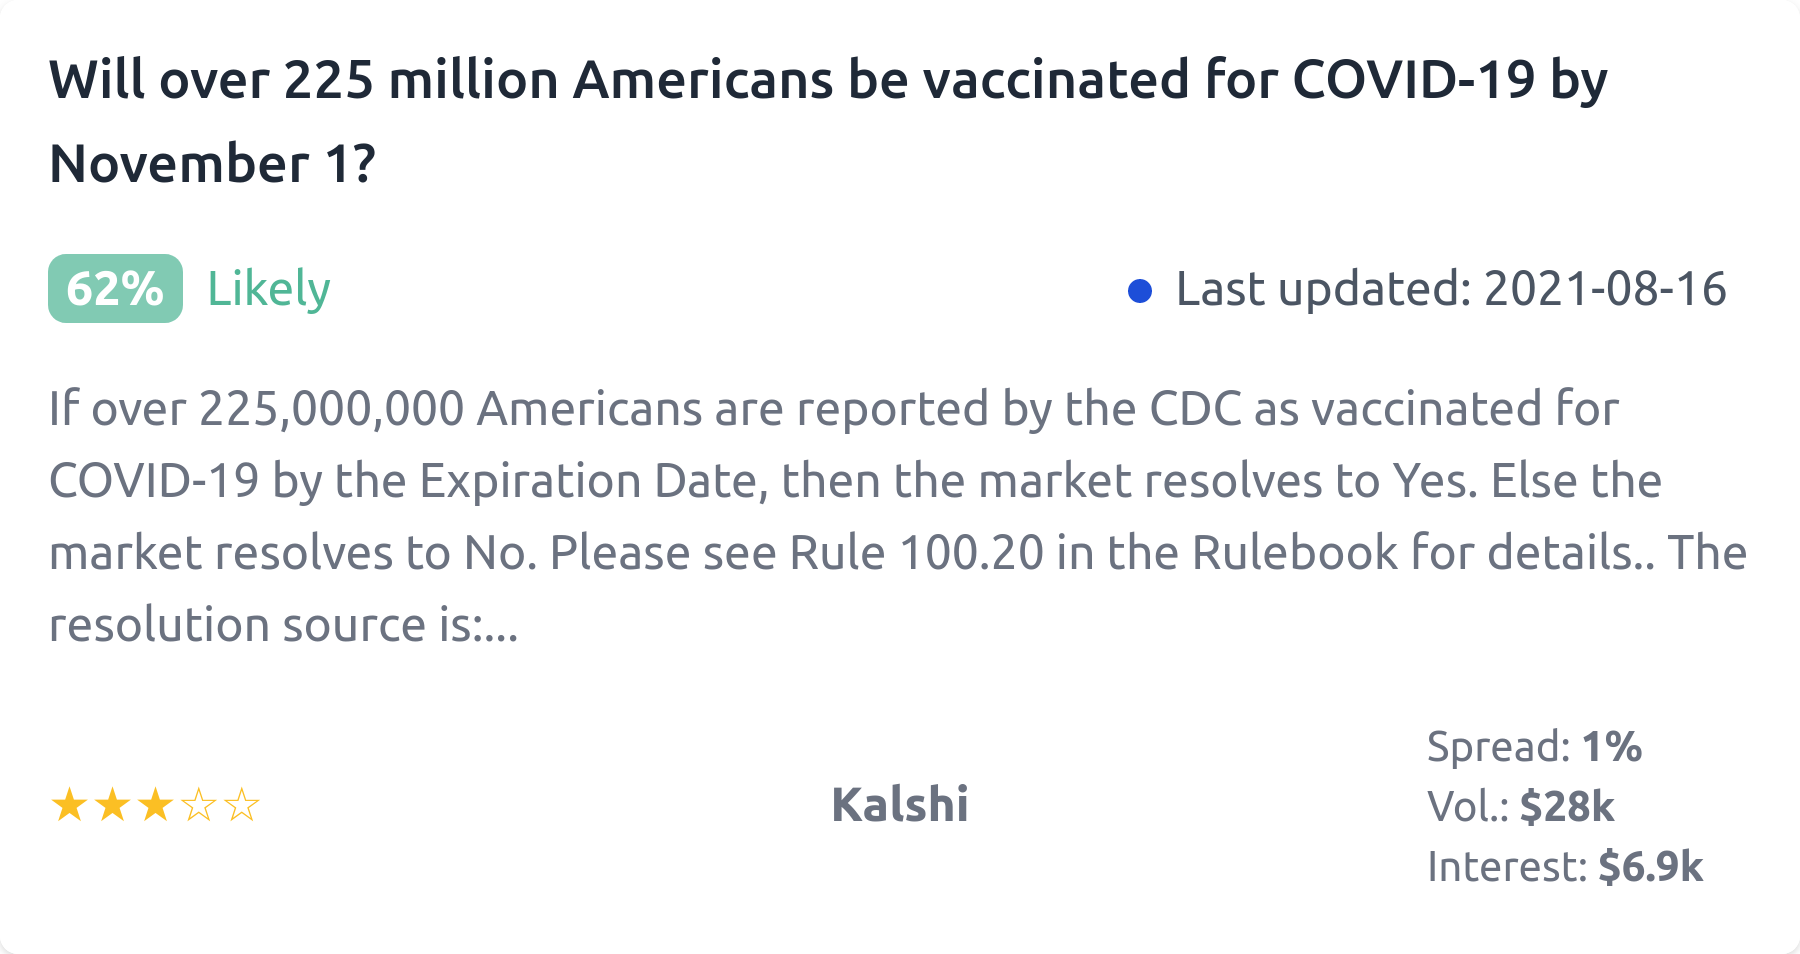Click the second filled gold star
Screen dimensions: 1800x954
pos(112,805)
